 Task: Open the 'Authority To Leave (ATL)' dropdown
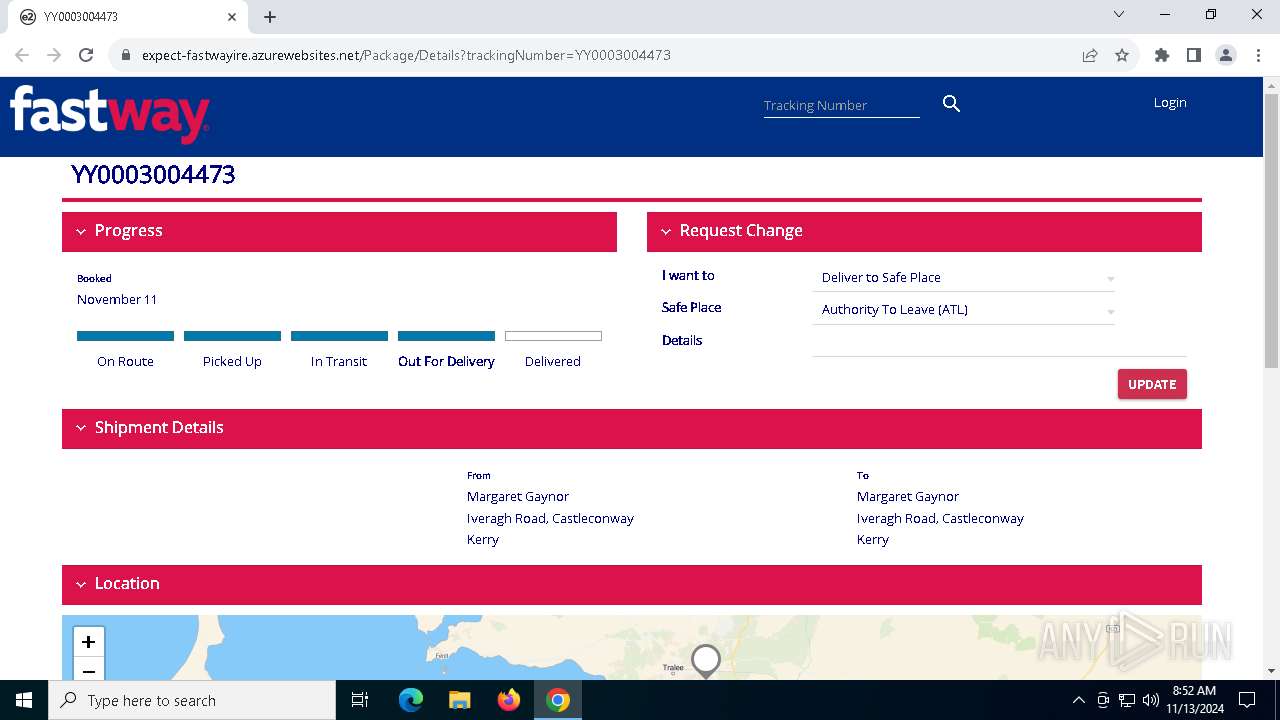(x=964, y=310)
